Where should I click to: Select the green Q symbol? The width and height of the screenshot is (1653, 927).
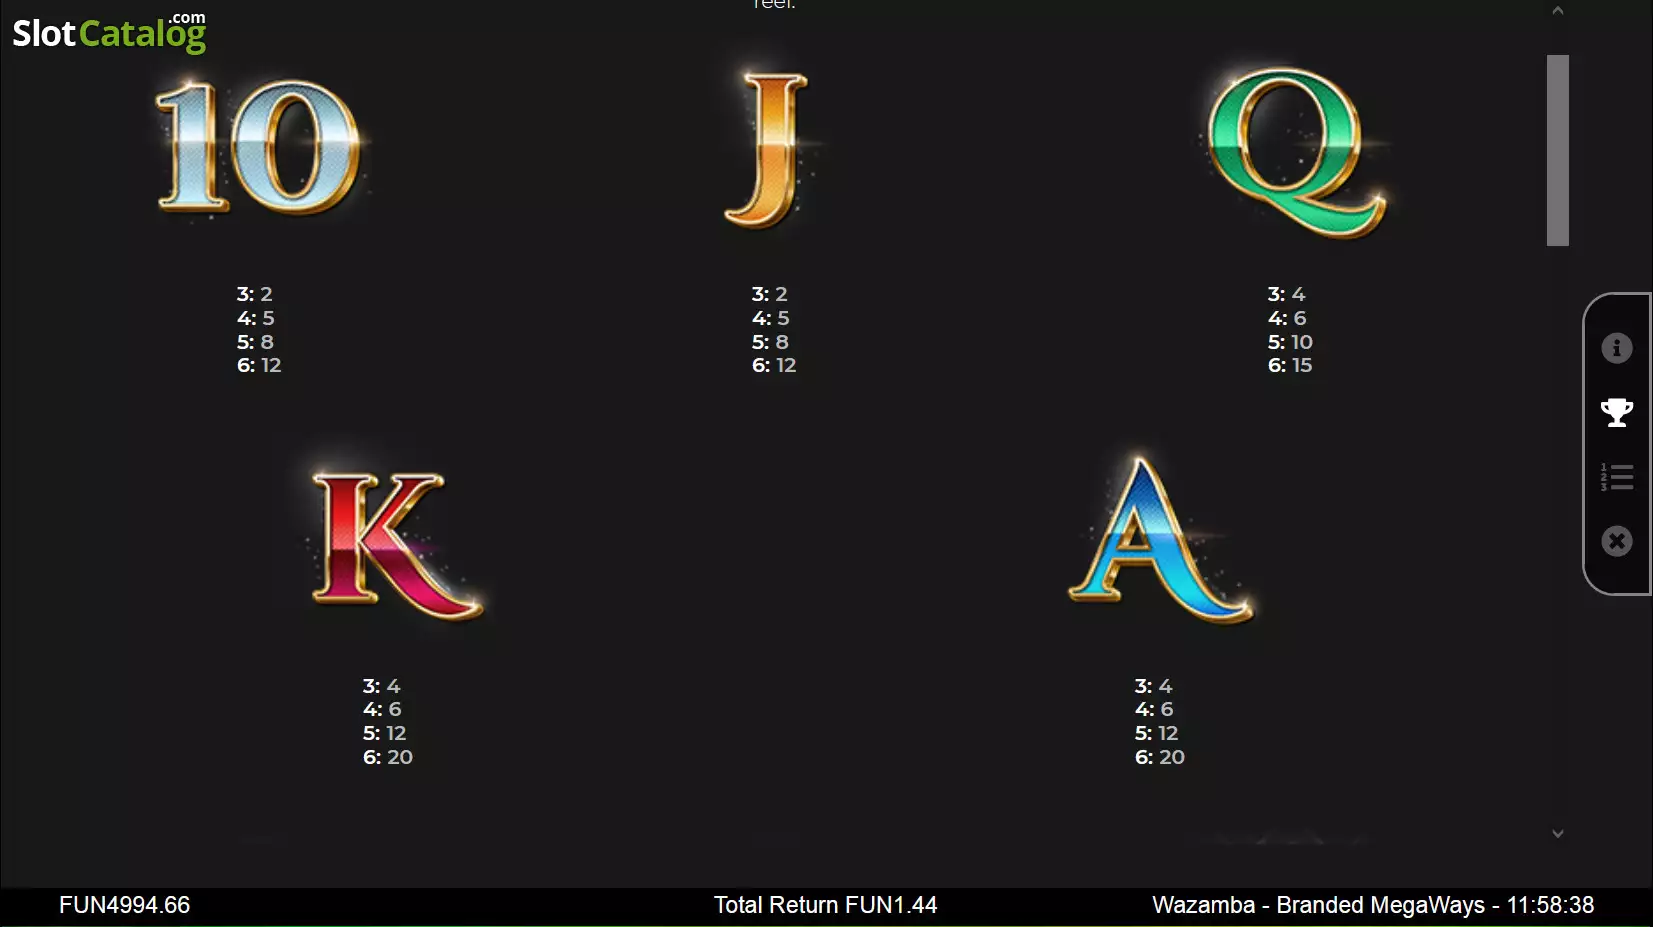pyautogui.click(x=1294, y=152)
